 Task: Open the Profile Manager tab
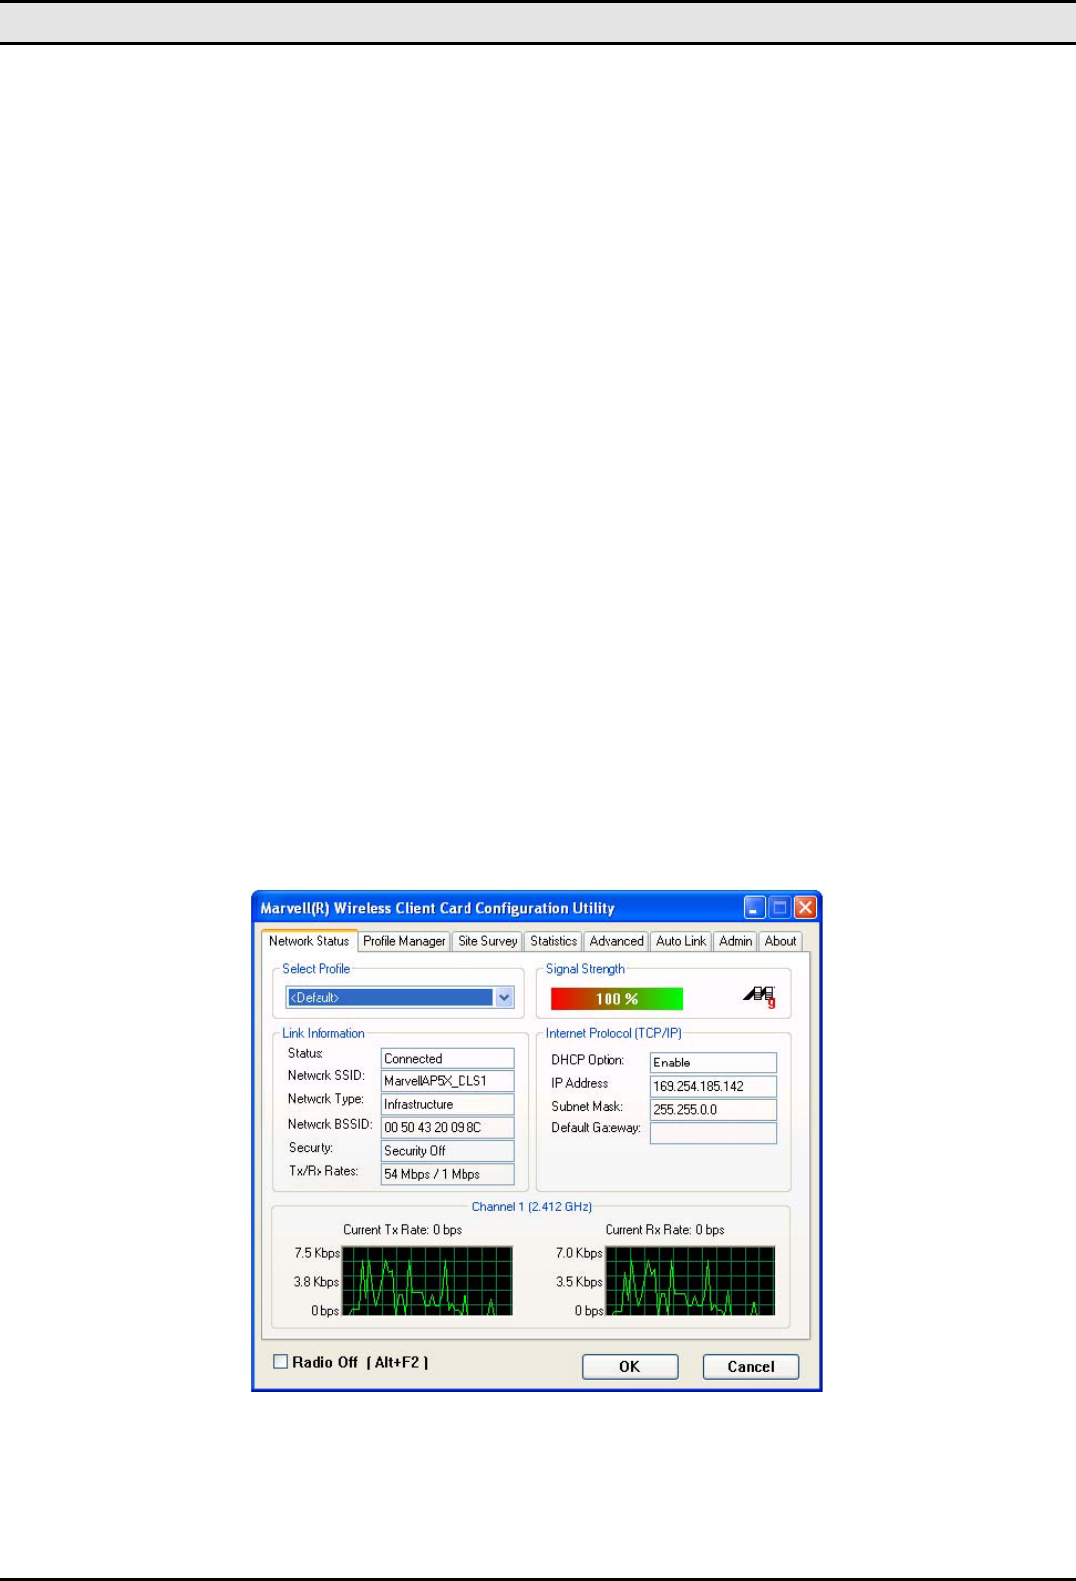[x=404, y=942]
